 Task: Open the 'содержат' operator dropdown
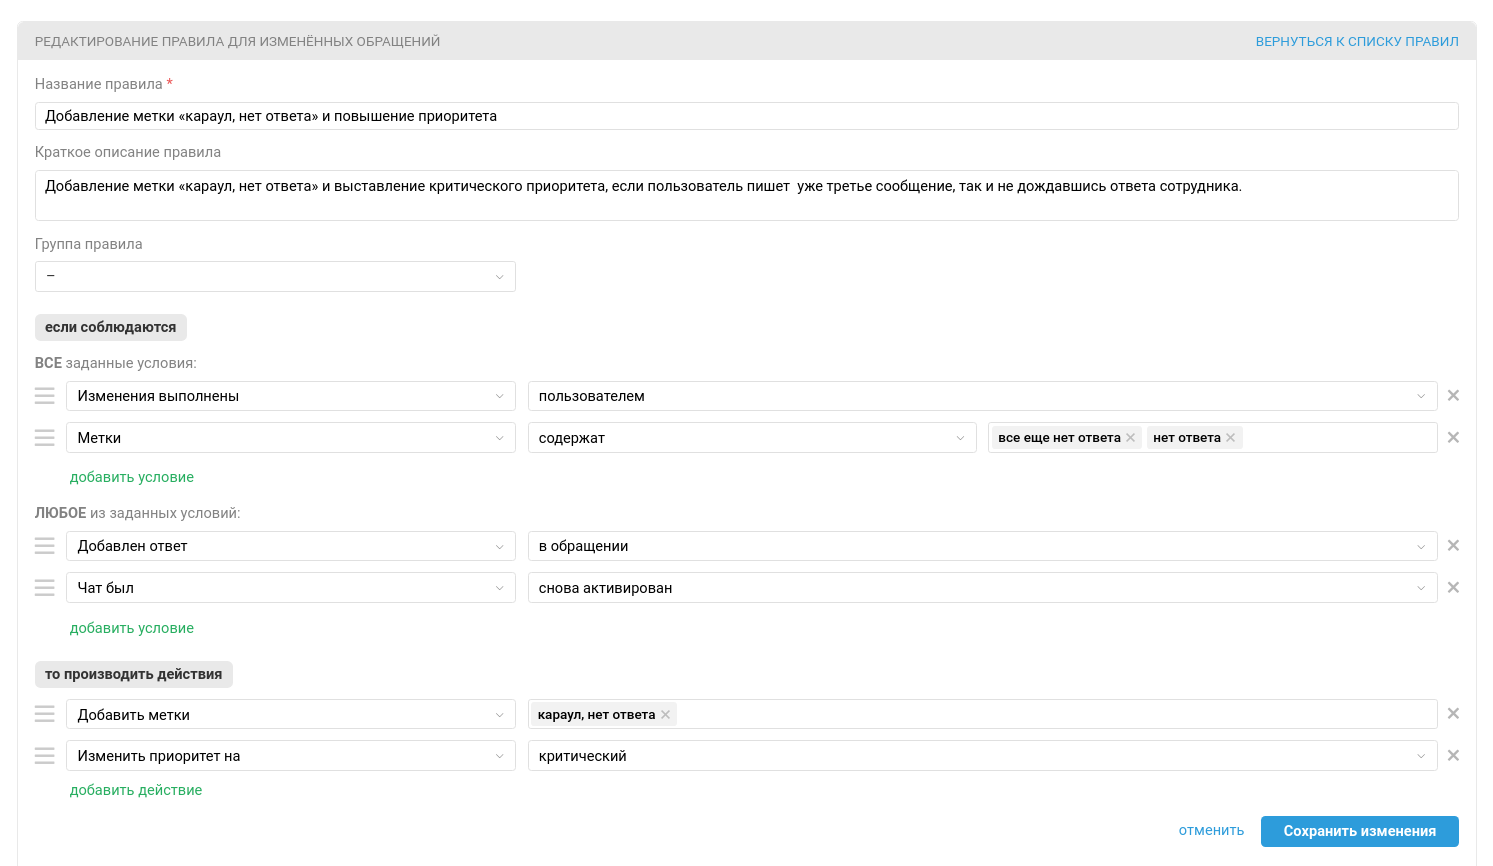[752, 438]
